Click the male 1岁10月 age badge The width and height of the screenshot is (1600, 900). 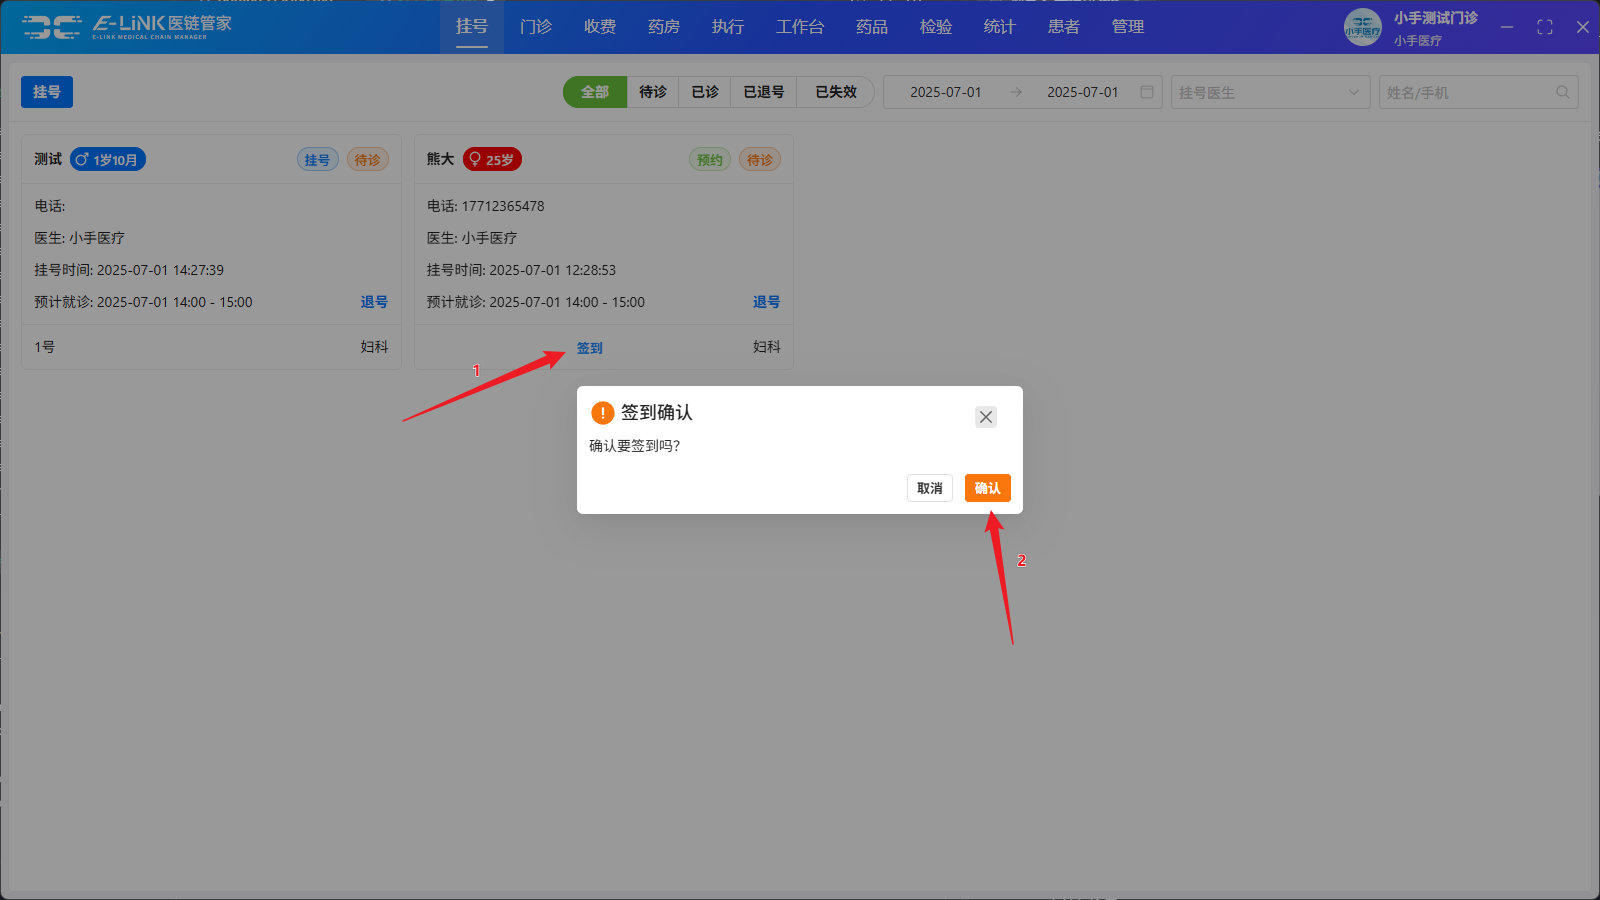[x=108, y=159]
